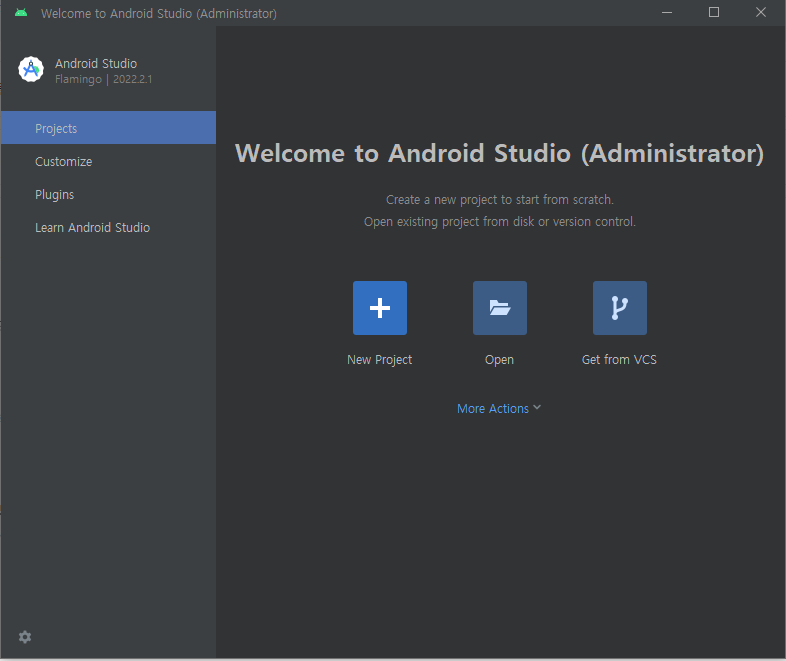Switch to the Customize tab
Screen dimensions: 786x661
point(108,161)
